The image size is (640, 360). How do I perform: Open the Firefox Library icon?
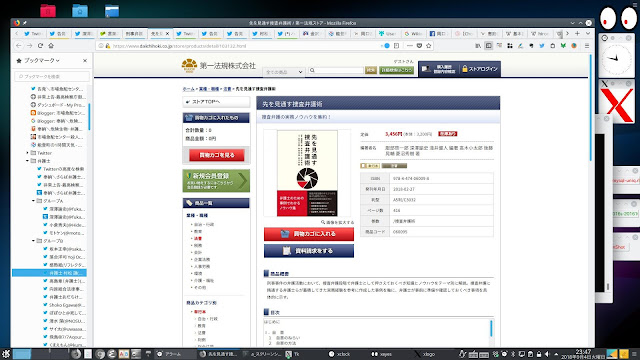(478, 46)
